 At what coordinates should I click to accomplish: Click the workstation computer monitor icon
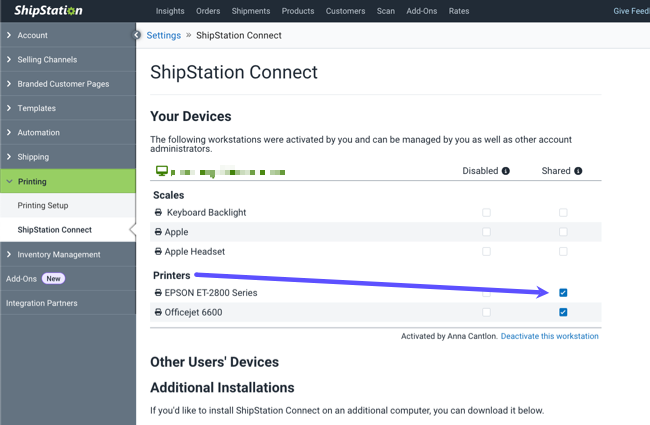coord(160,172)
